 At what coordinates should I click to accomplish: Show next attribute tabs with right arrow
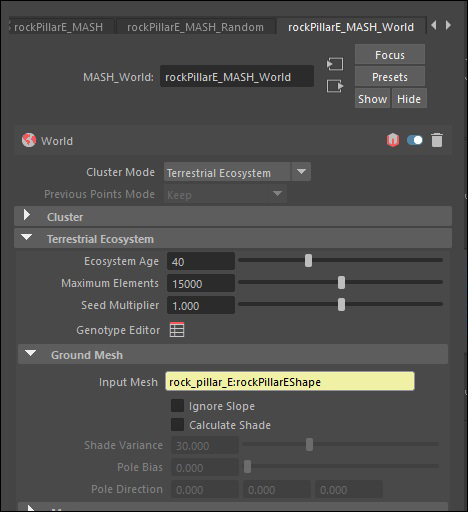pyautogui.click(x=448, y=25)
